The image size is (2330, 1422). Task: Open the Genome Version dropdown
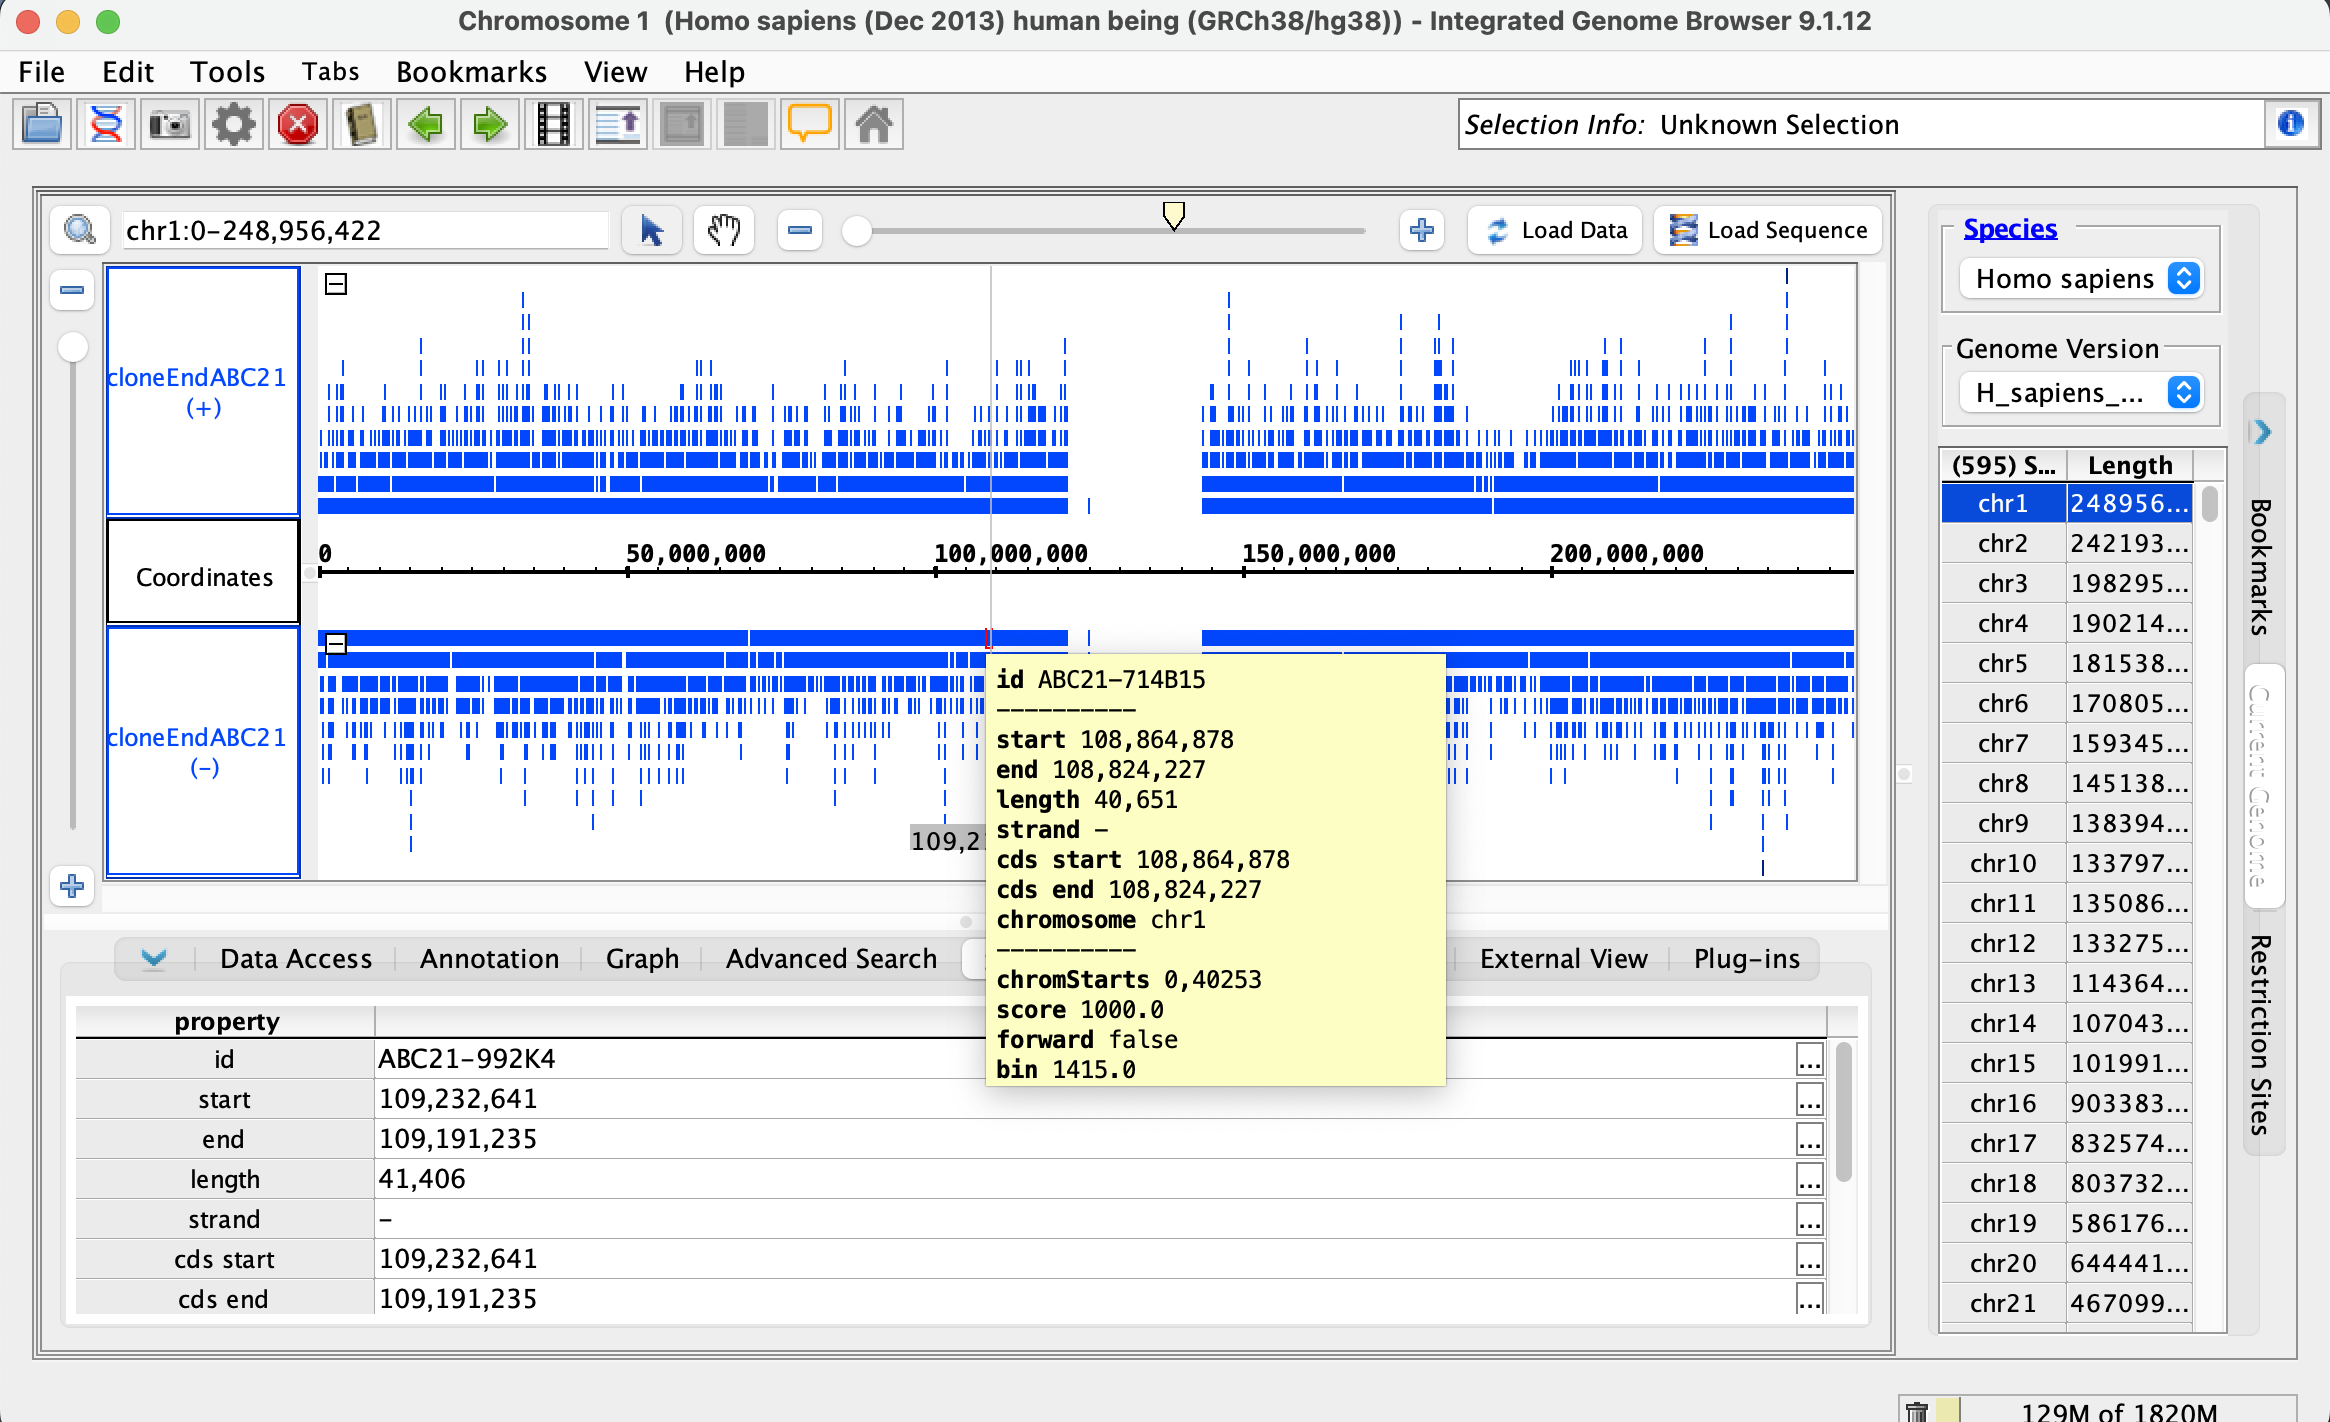click(2084, 393)
